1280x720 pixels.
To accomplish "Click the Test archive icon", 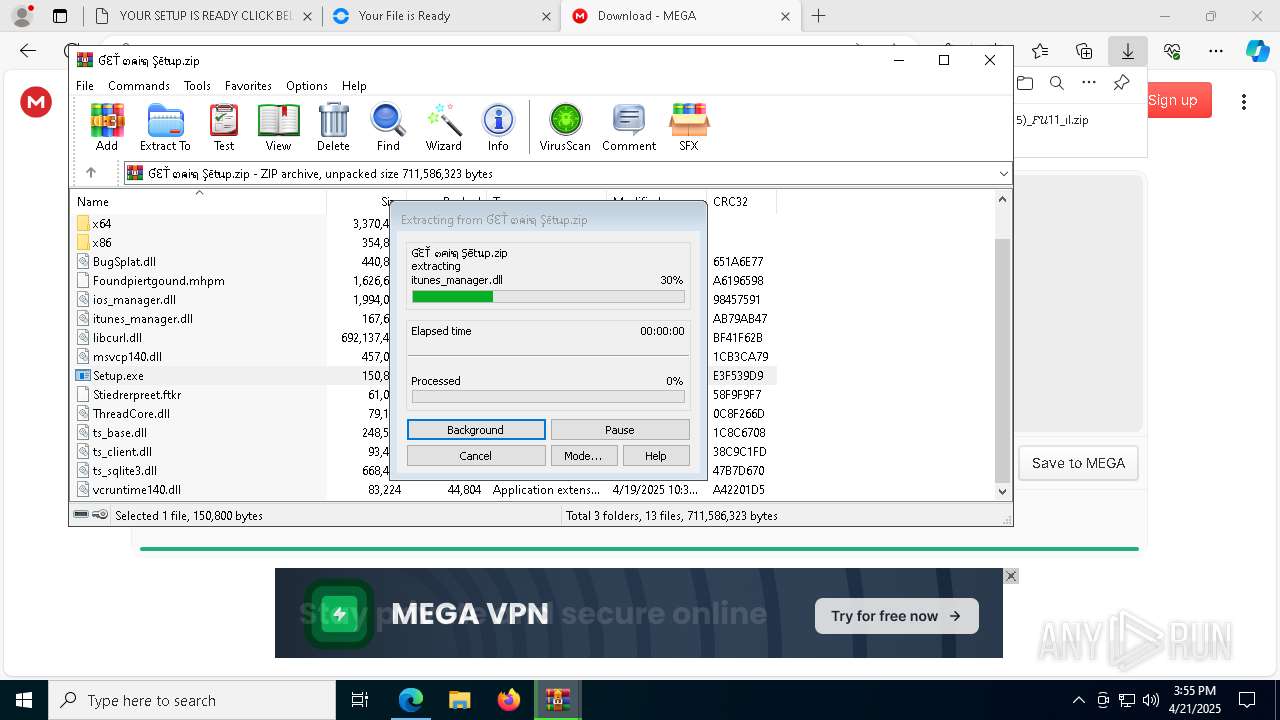I will pyautogui.click(x=224, y=127).
